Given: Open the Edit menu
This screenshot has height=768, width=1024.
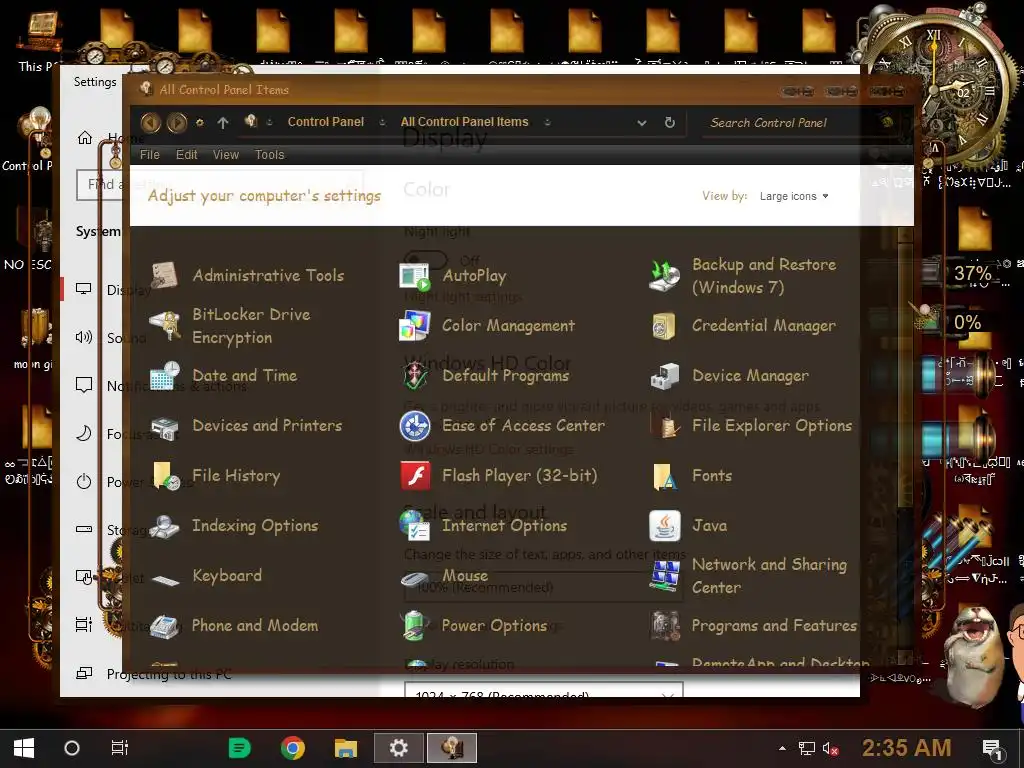Looking at the screenshot, I should tap(186, 155).
